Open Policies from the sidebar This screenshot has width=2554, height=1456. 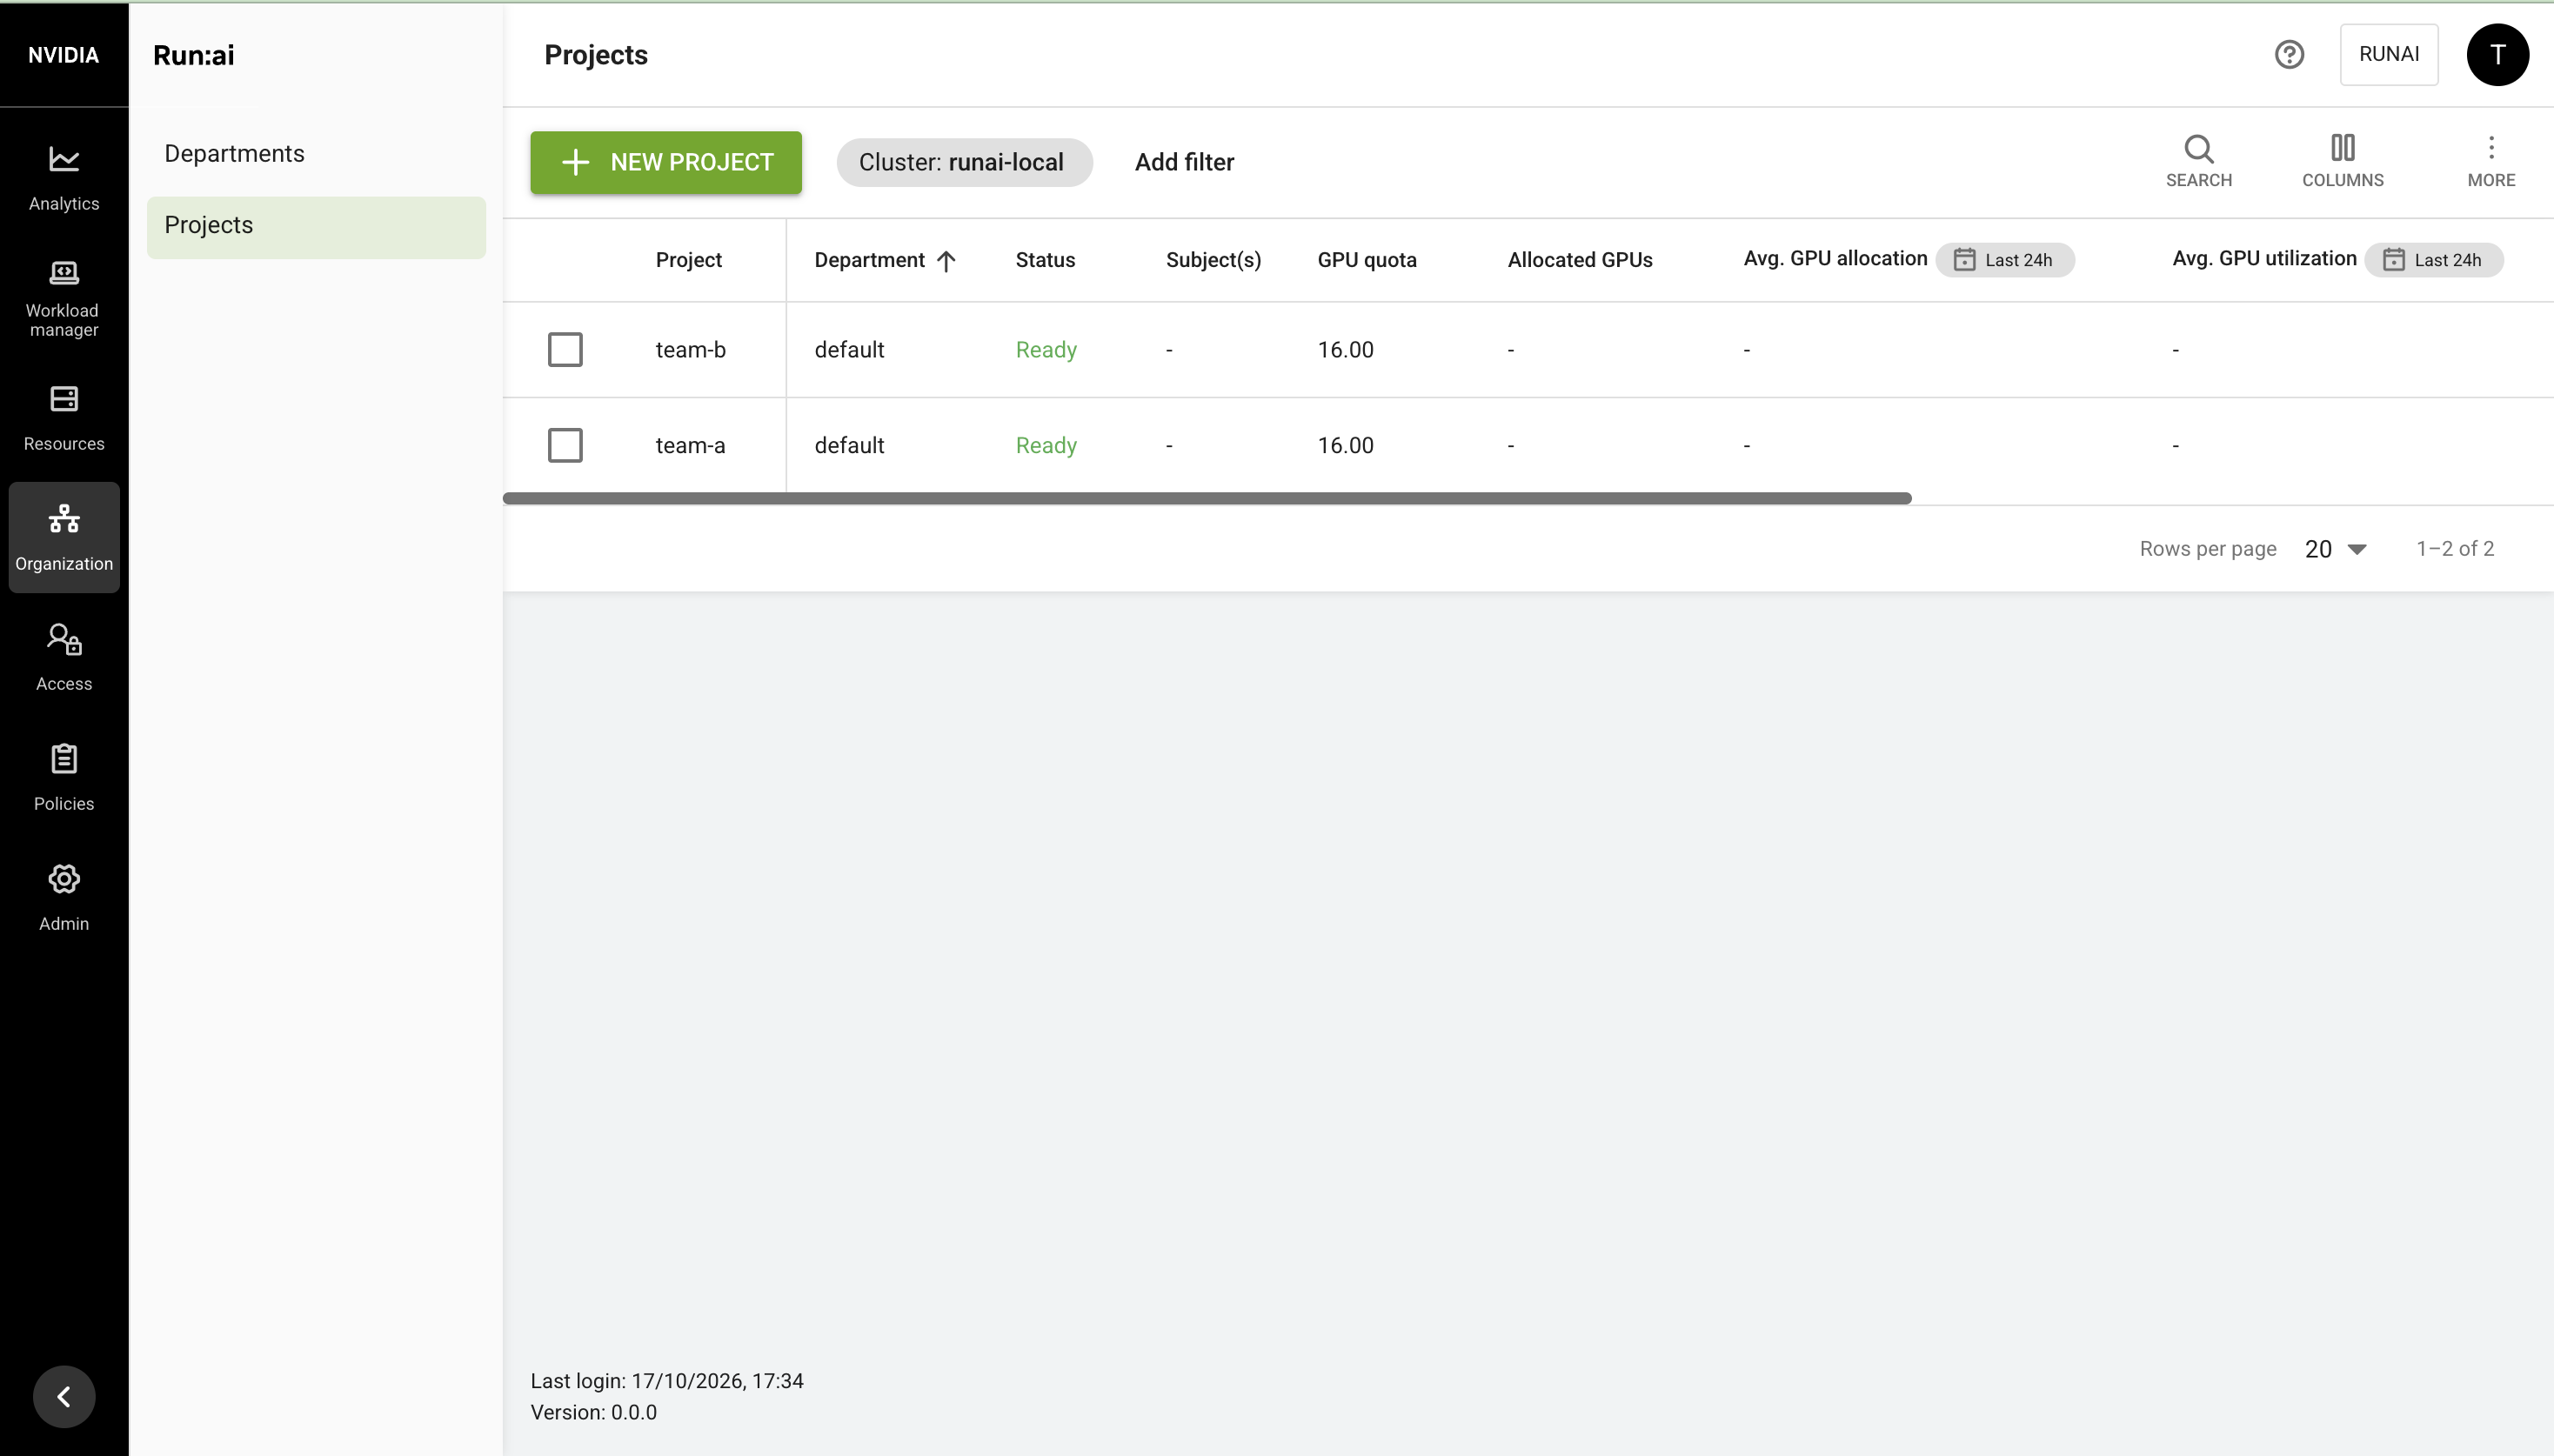(64, 778)
